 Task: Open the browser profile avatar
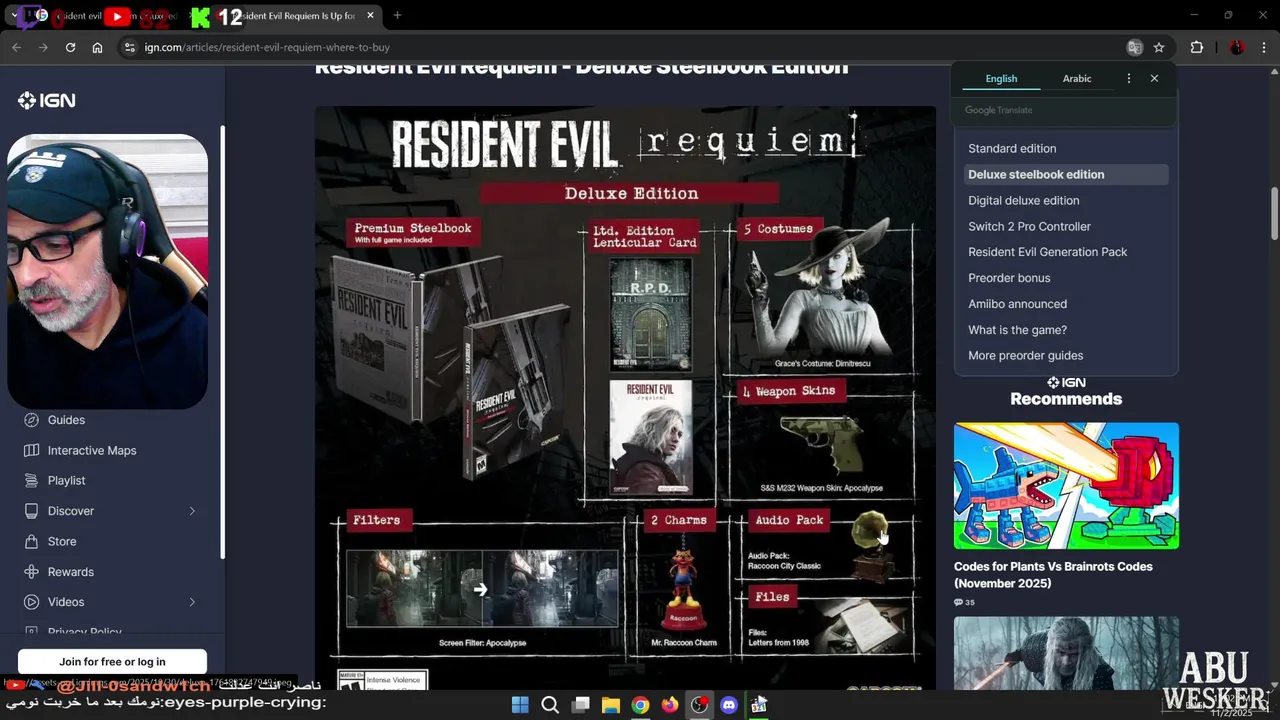coord(1237,47)
